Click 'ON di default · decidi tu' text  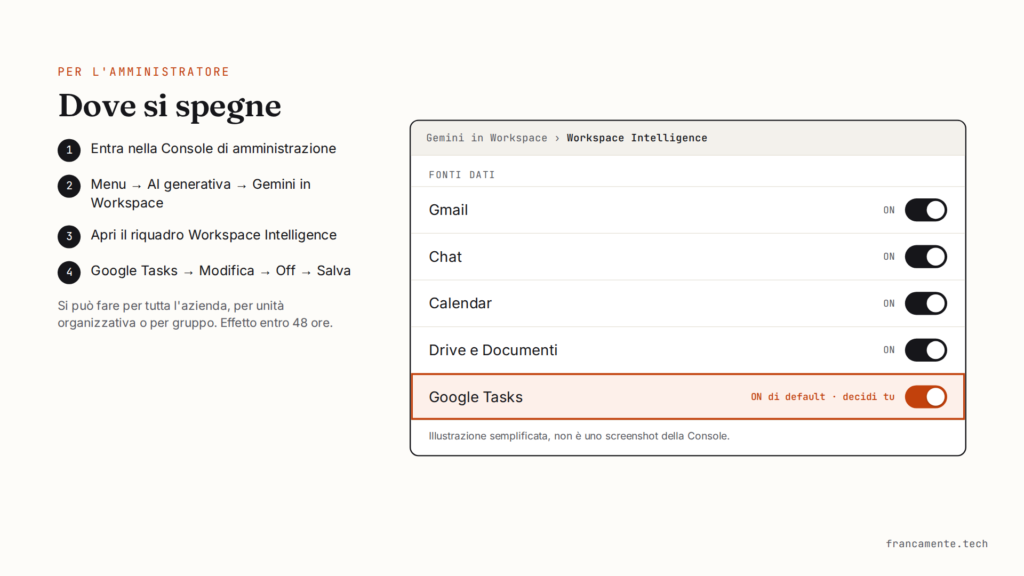pos(822,397)
